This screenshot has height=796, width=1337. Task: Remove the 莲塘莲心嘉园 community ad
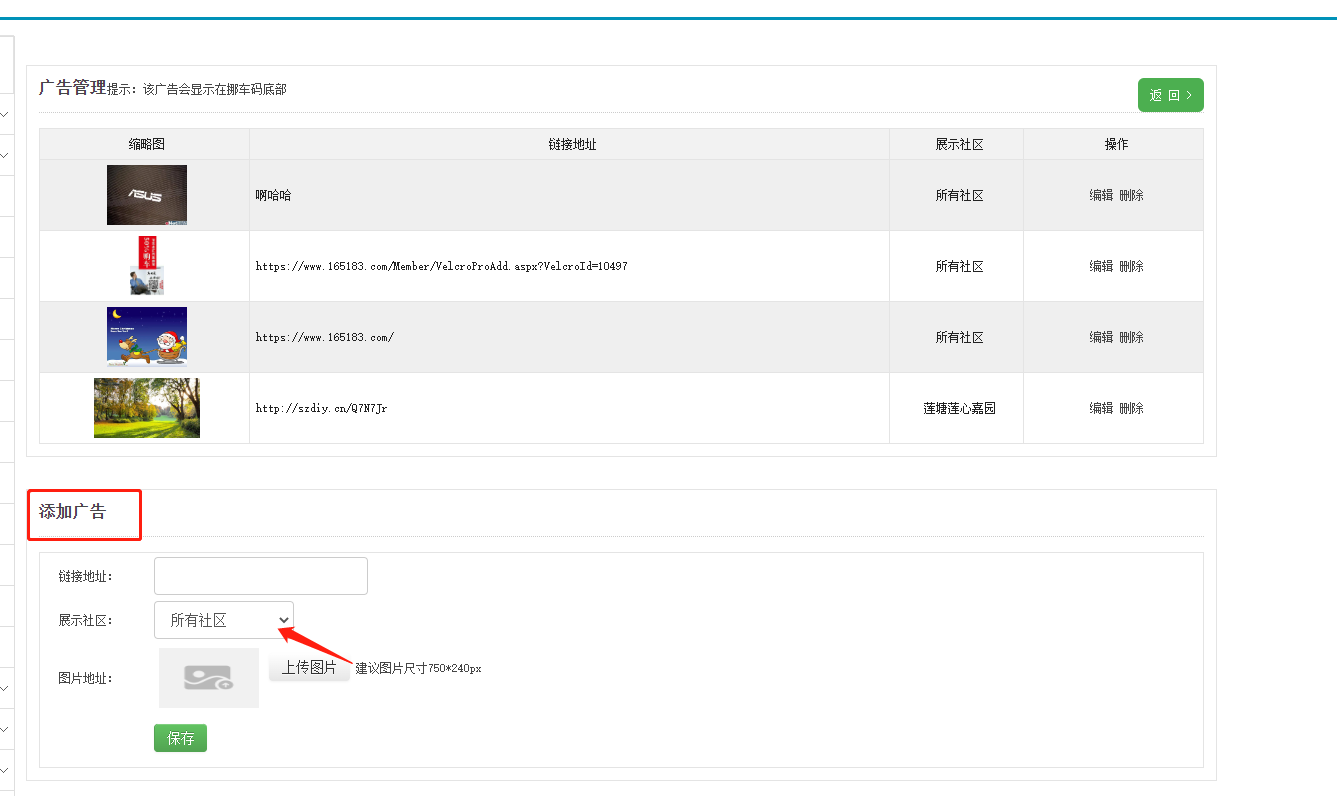[x=1131, y=408]
